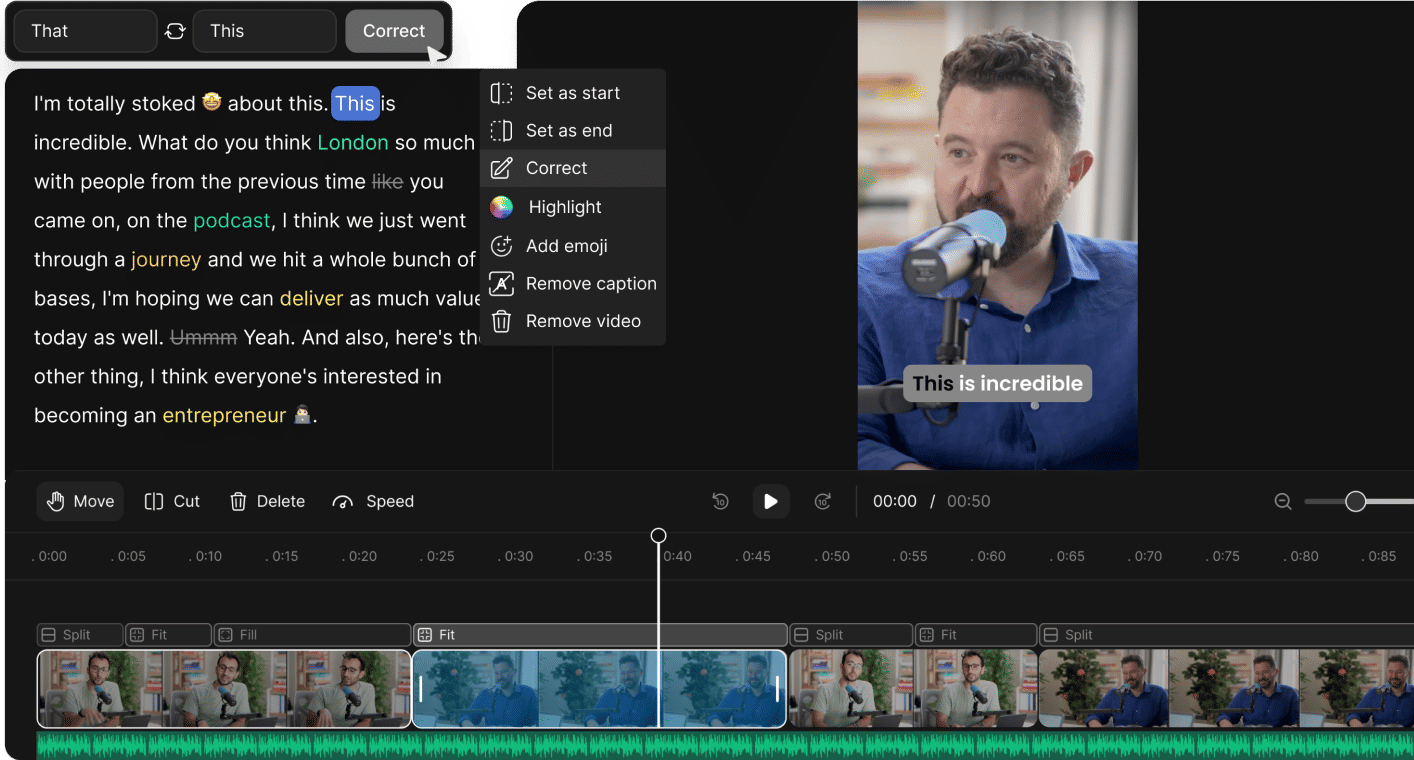Click the zoom out magnifier icon
The width and height of the screenshot is (1414, 760).
(1283, 501)
